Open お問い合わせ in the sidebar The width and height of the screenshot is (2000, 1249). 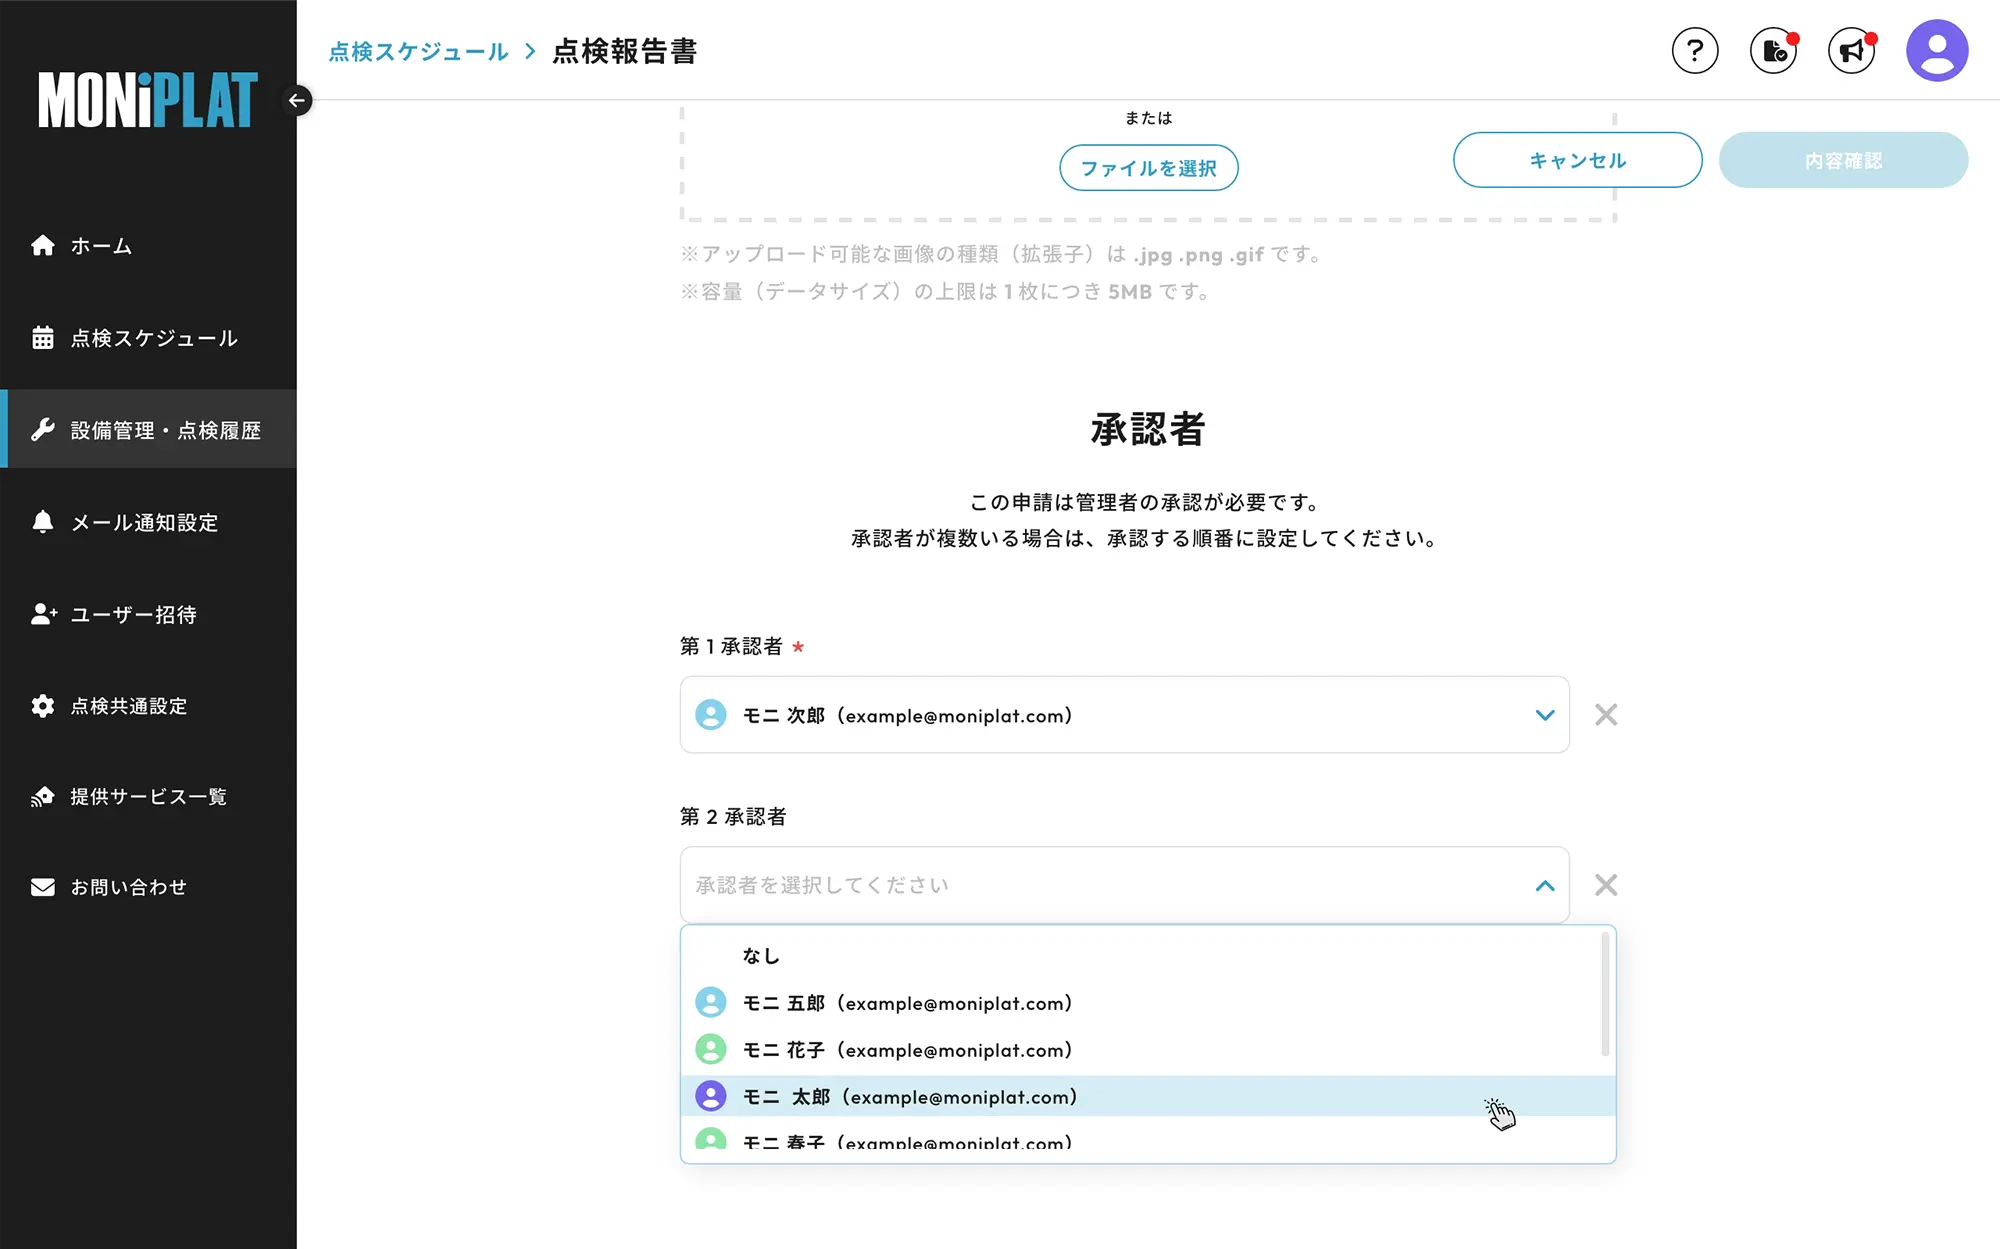tap(148, 887)
